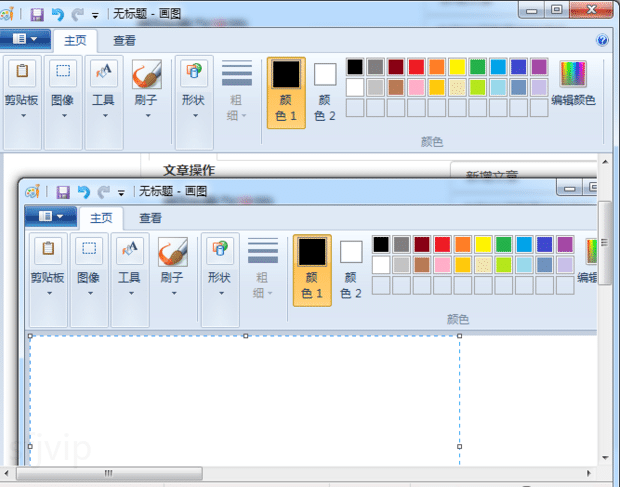Click the Save floppy icon in the lower Paint window

(x=63, y=192)
